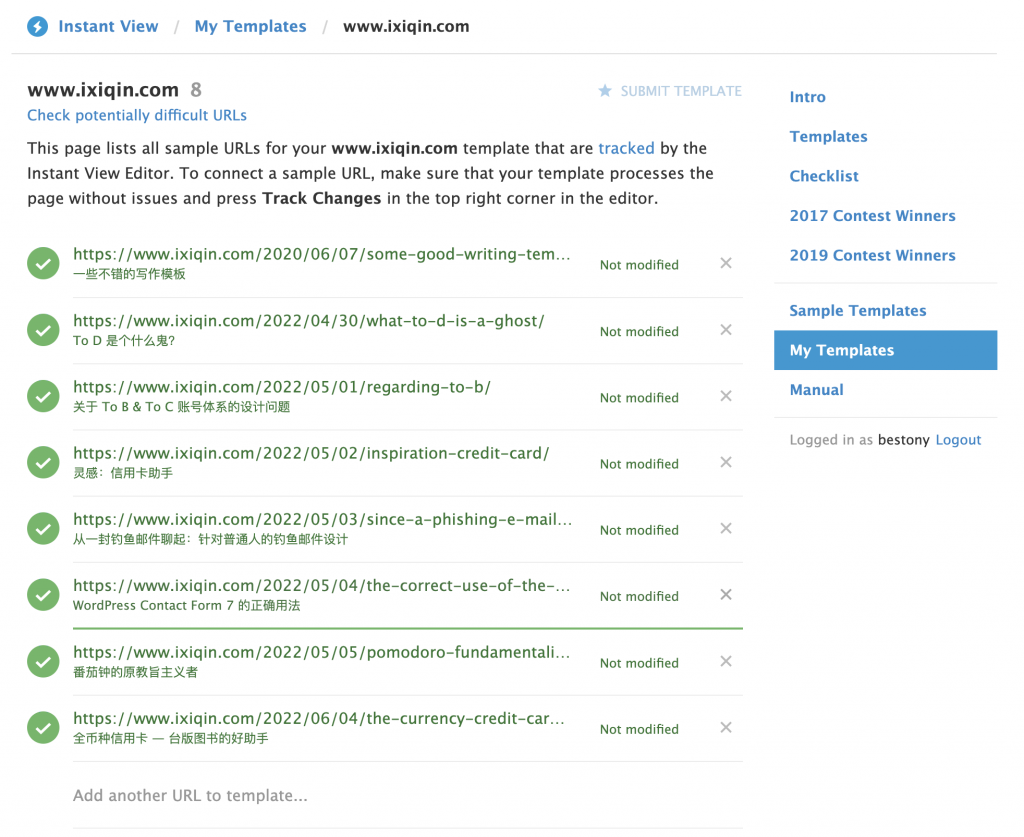Click the green checkmark for the pomodoro-fundamentali URL
The width and height of the screenshot is (1024, 837).
(x=43, y=661)
